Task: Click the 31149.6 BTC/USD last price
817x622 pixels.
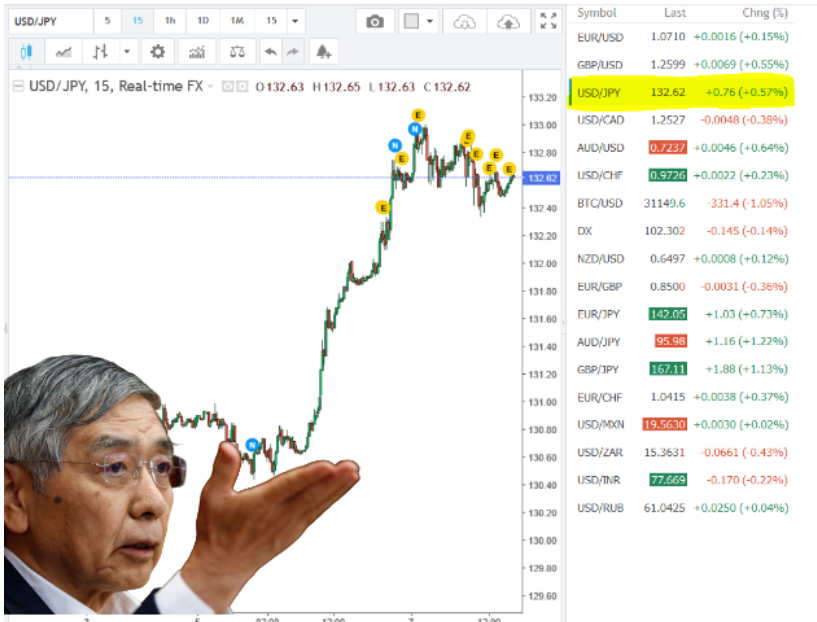Action: click(664, 203)
